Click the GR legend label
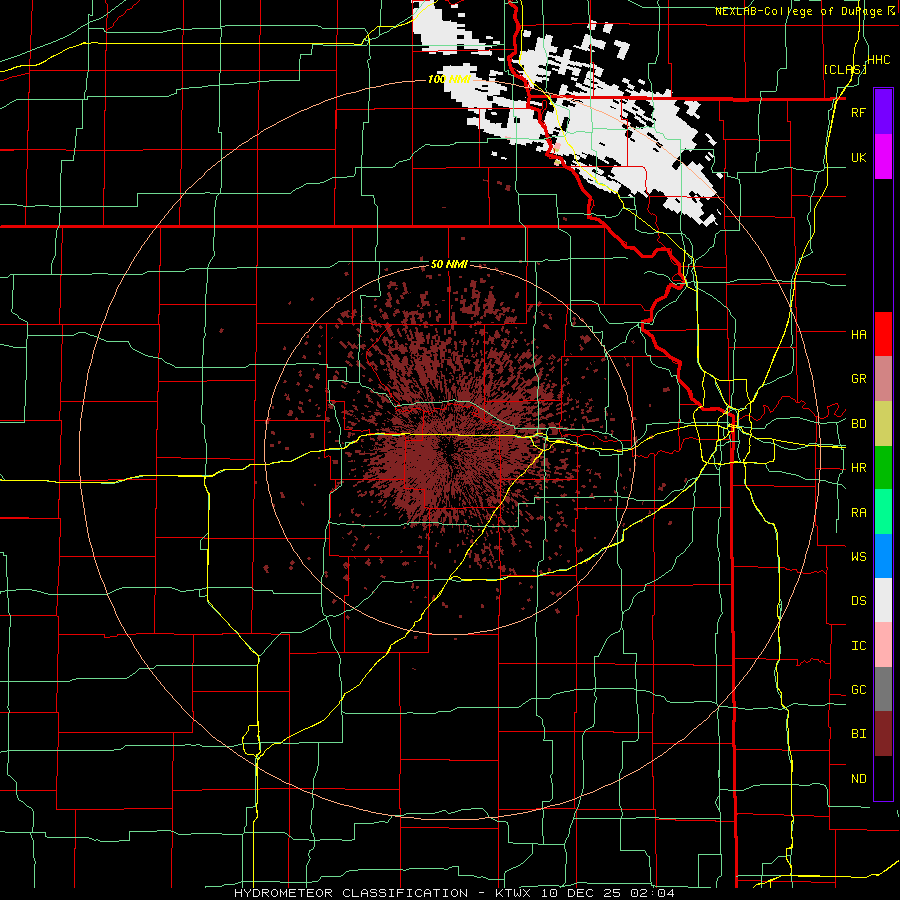The image size is (900, 900). pos(859,379)
